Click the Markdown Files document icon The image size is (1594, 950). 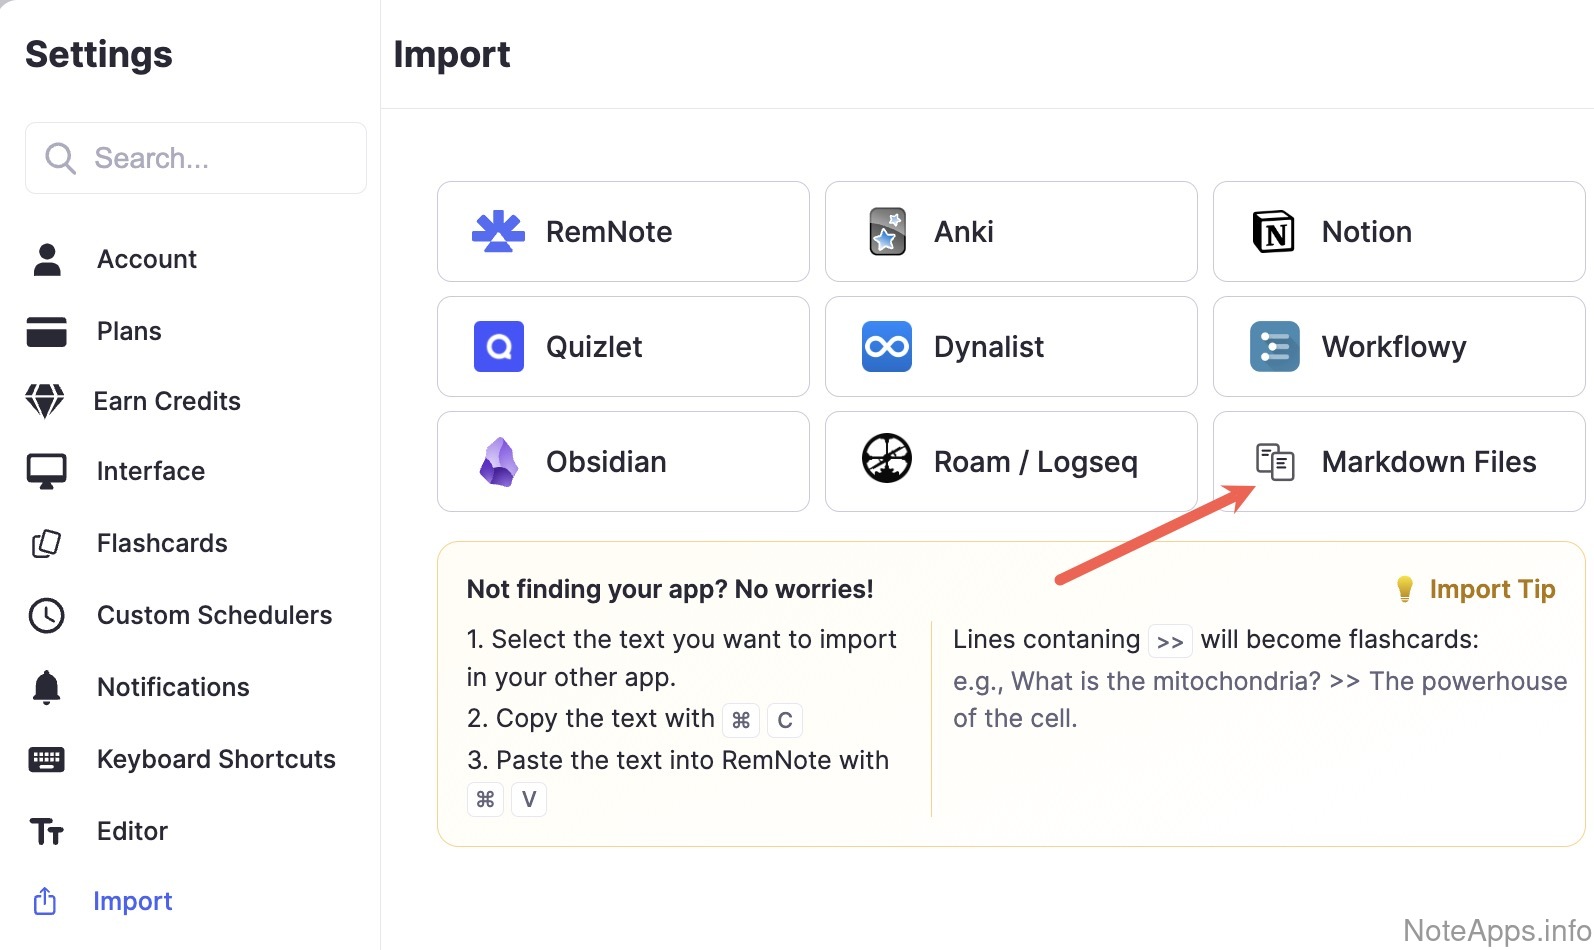pyautogui.click(x=1275, y=462)
